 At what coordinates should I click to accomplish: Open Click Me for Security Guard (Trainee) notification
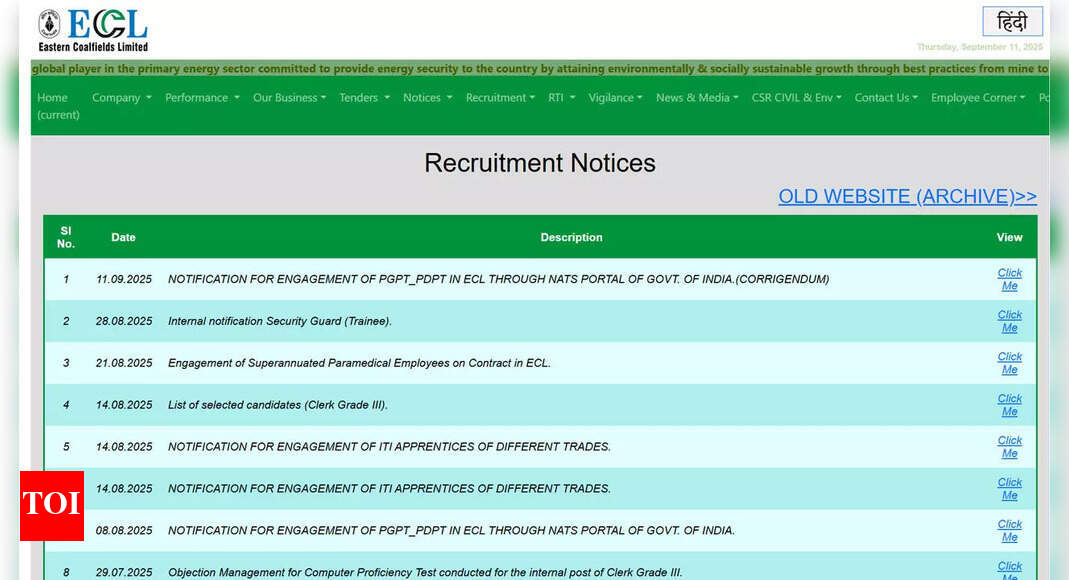[x=1010, y=321]
